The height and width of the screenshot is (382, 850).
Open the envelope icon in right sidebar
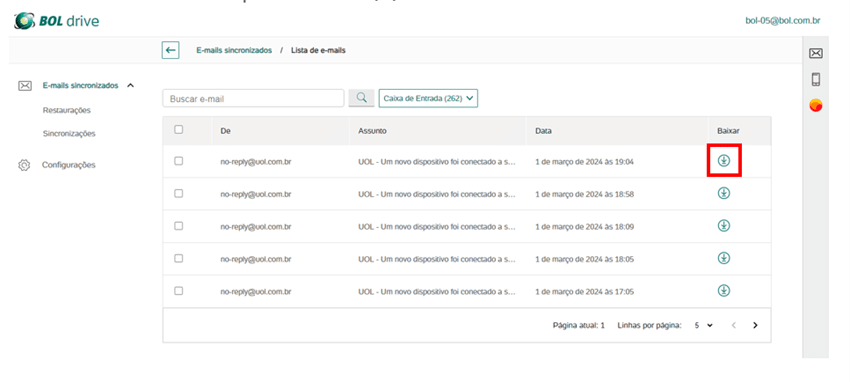point(815,53)
